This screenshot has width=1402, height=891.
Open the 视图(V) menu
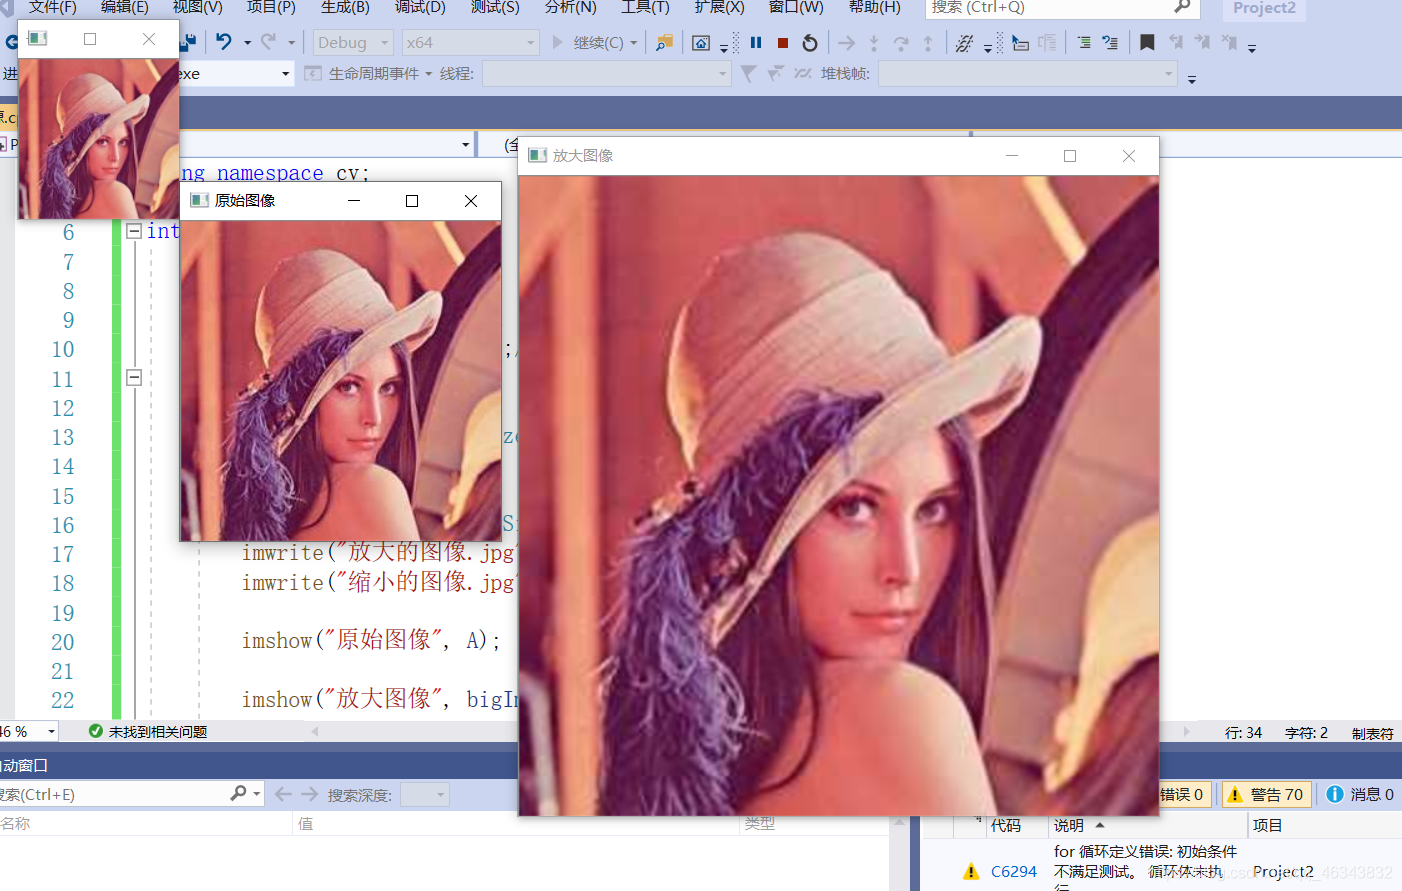pyautogui.click(x=197, y=7)
